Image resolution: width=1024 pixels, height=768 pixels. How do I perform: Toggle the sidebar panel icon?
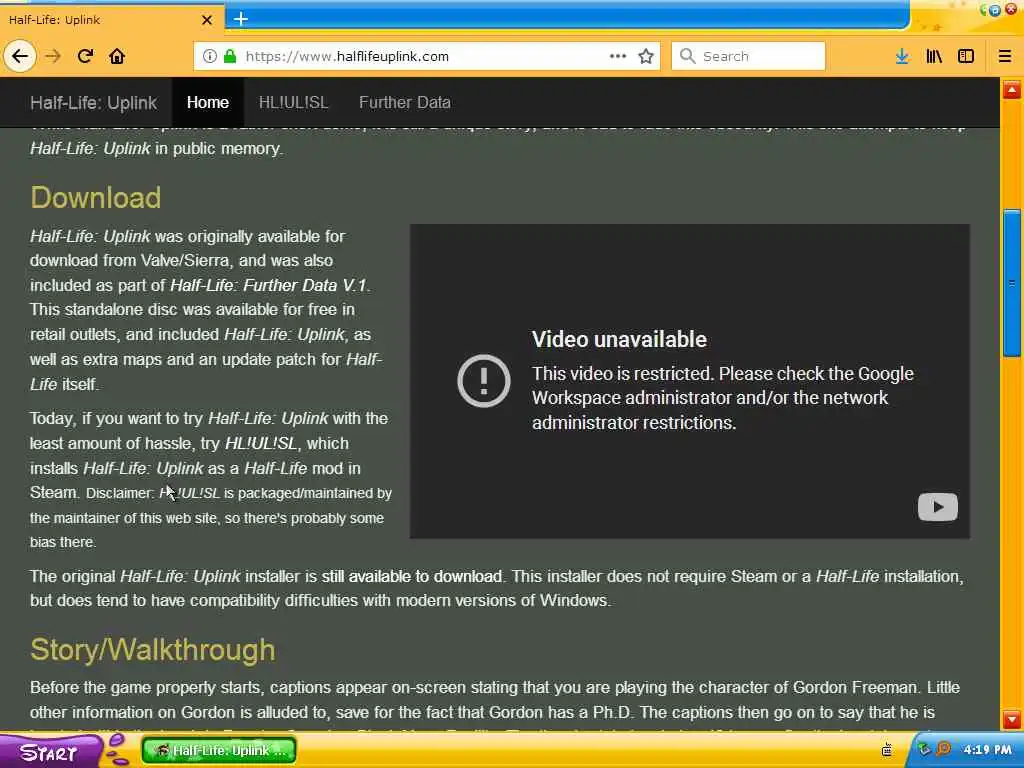tap(966, 56)
